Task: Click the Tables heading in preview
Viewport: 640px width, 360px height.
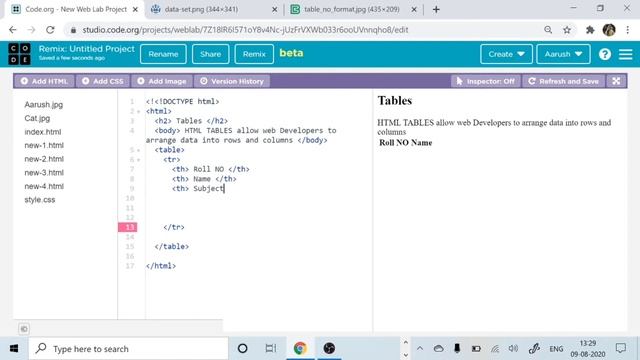Action: (395, 100)
